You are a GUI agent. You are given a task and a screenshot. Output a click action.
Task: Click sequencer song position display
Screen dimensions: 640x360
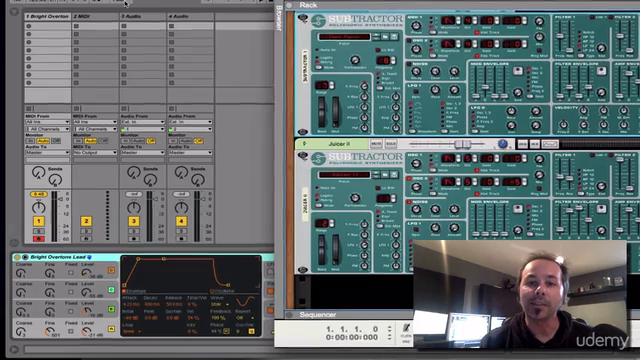(x=353, y=329)
